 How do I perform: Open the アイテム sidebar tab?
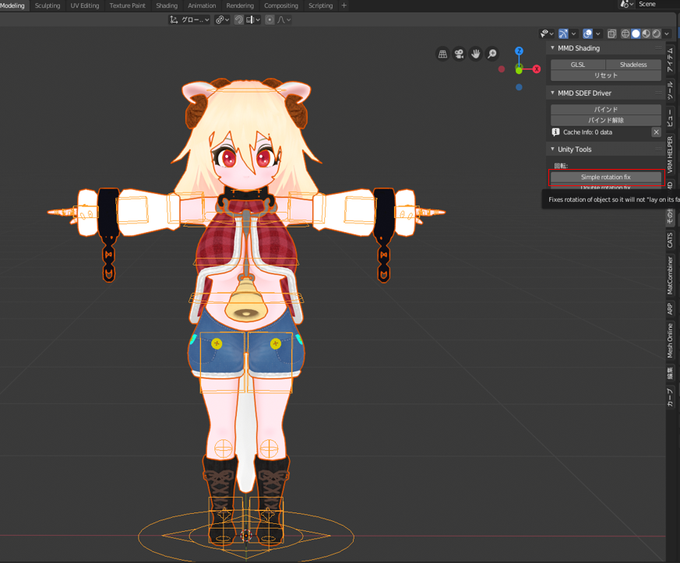click(670, 60)
